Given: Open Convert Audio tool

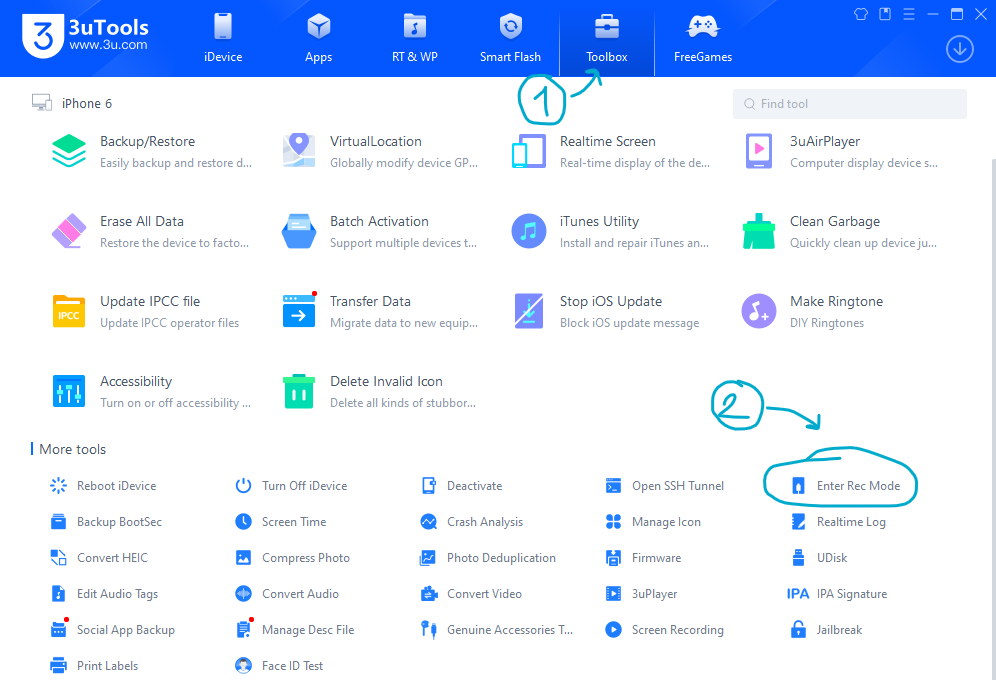Looking at the screenshot, I should [x=287, y=594].
